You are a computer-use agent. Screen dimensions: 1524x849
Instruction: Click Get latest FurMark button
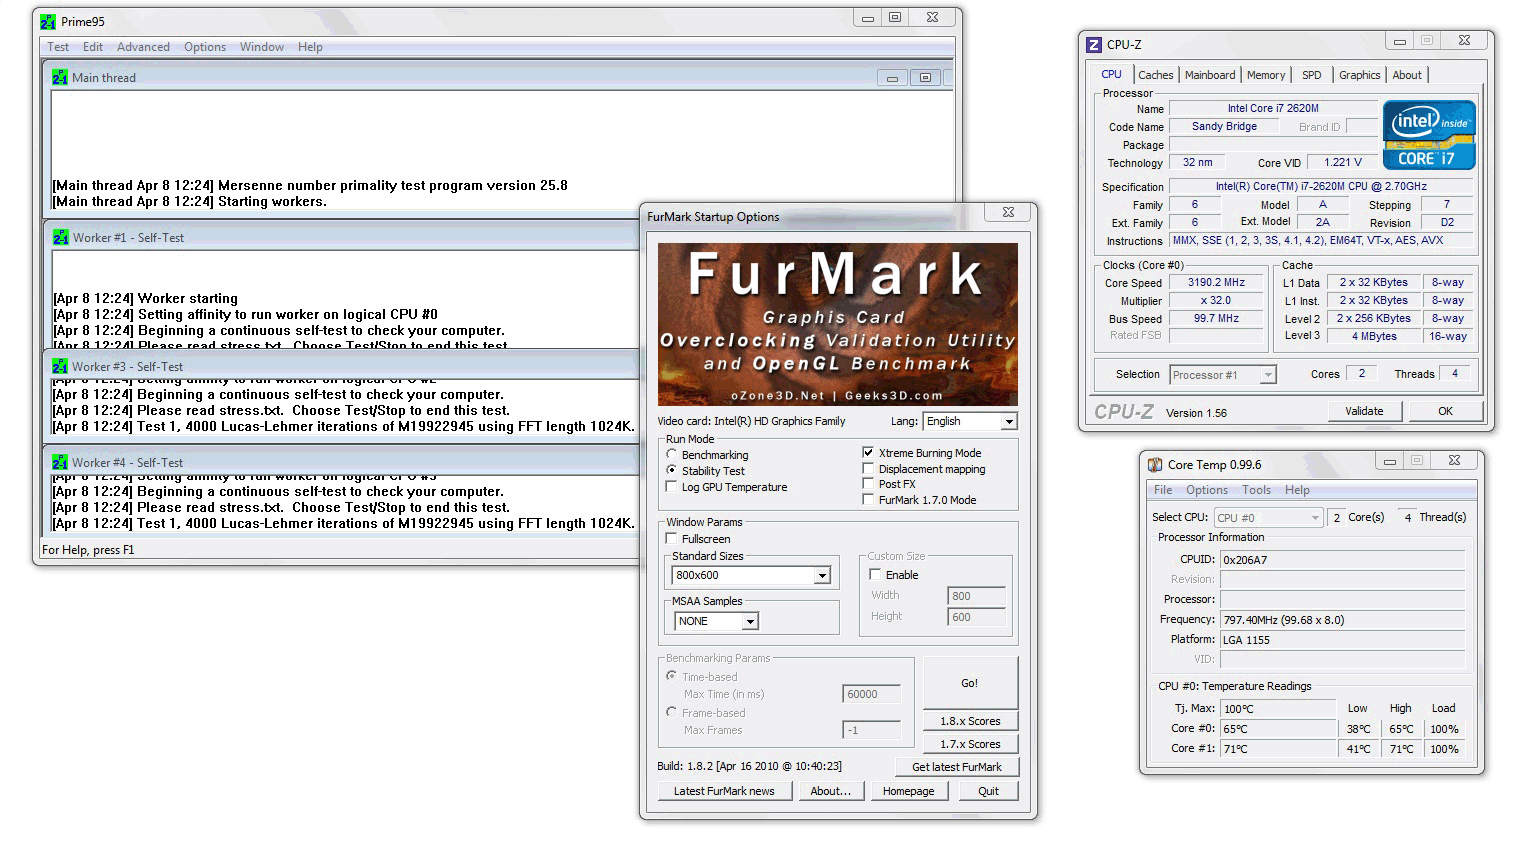click(957, 767)
